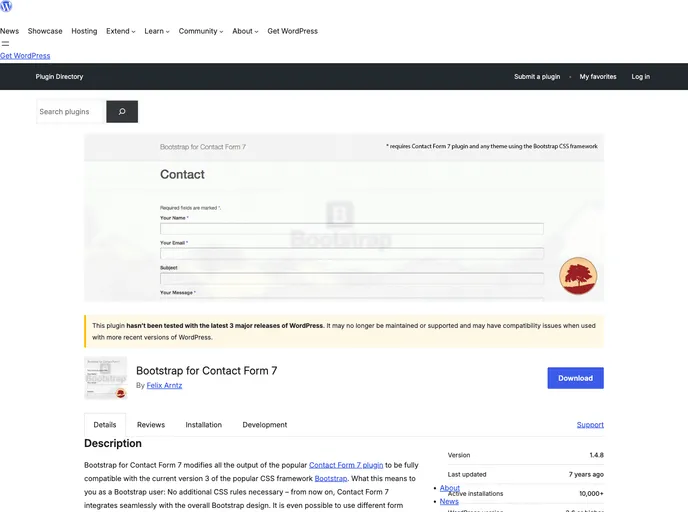The image size is (688, 512).
Task: Click the magnifier search button
Action: 122,111
